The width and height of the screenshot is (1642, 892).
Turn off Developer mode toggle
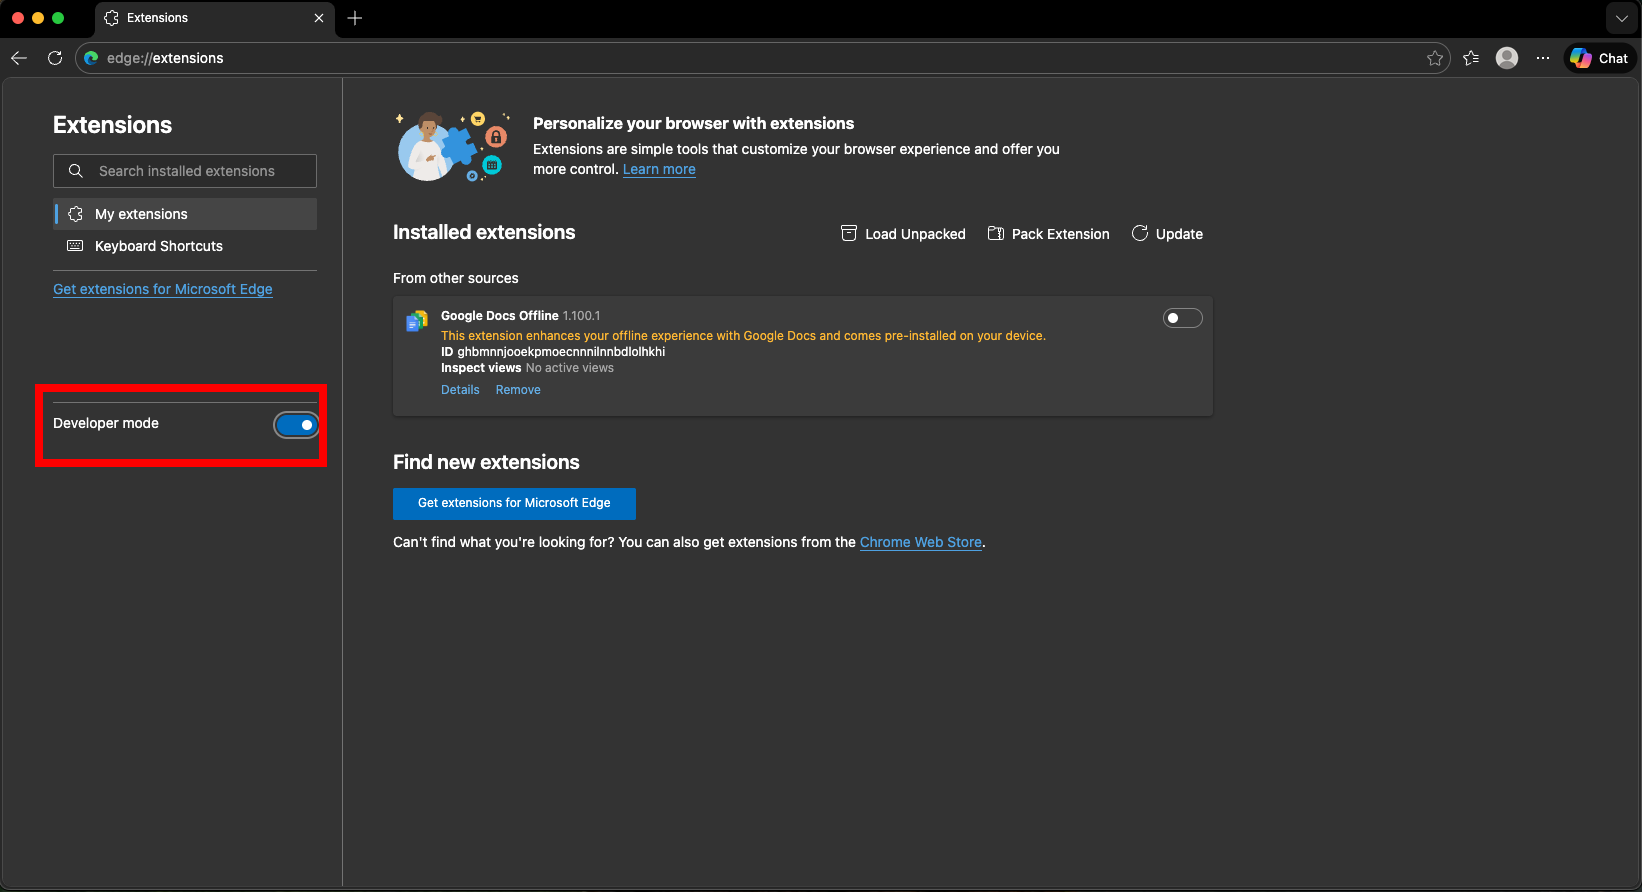click(296, 425)
